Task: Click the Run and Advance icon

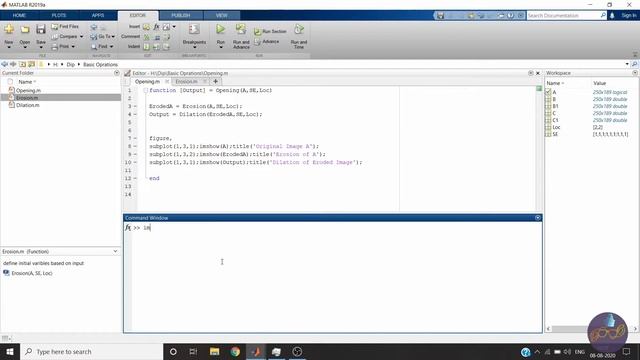Action: pyautogui.click(x=241, y=29)
